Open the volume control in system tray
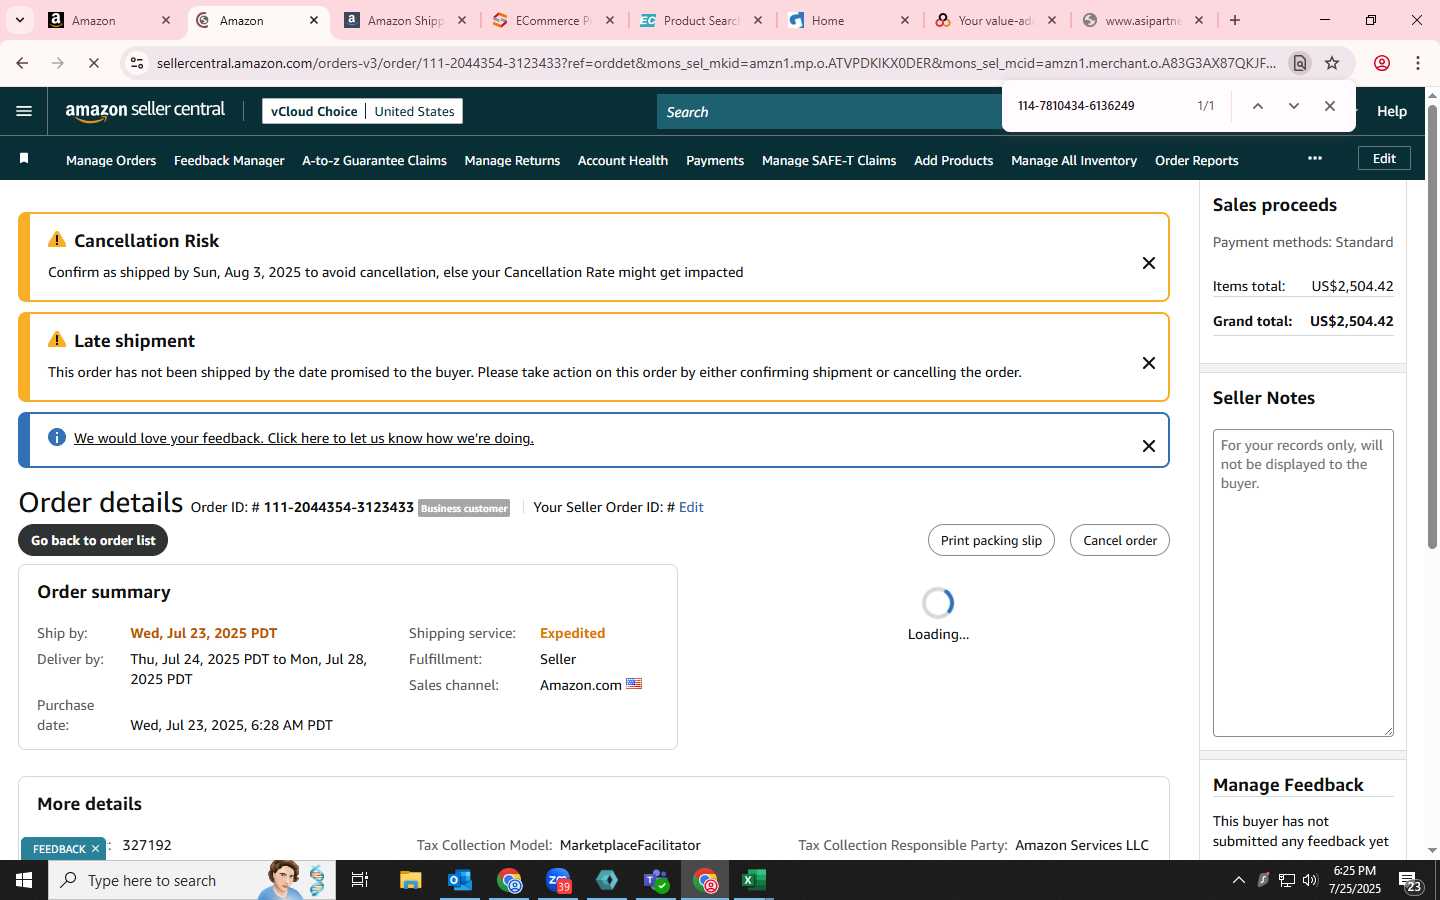Image resolution: width=1440 pixels, height=900 pixels. [1311, 880]
